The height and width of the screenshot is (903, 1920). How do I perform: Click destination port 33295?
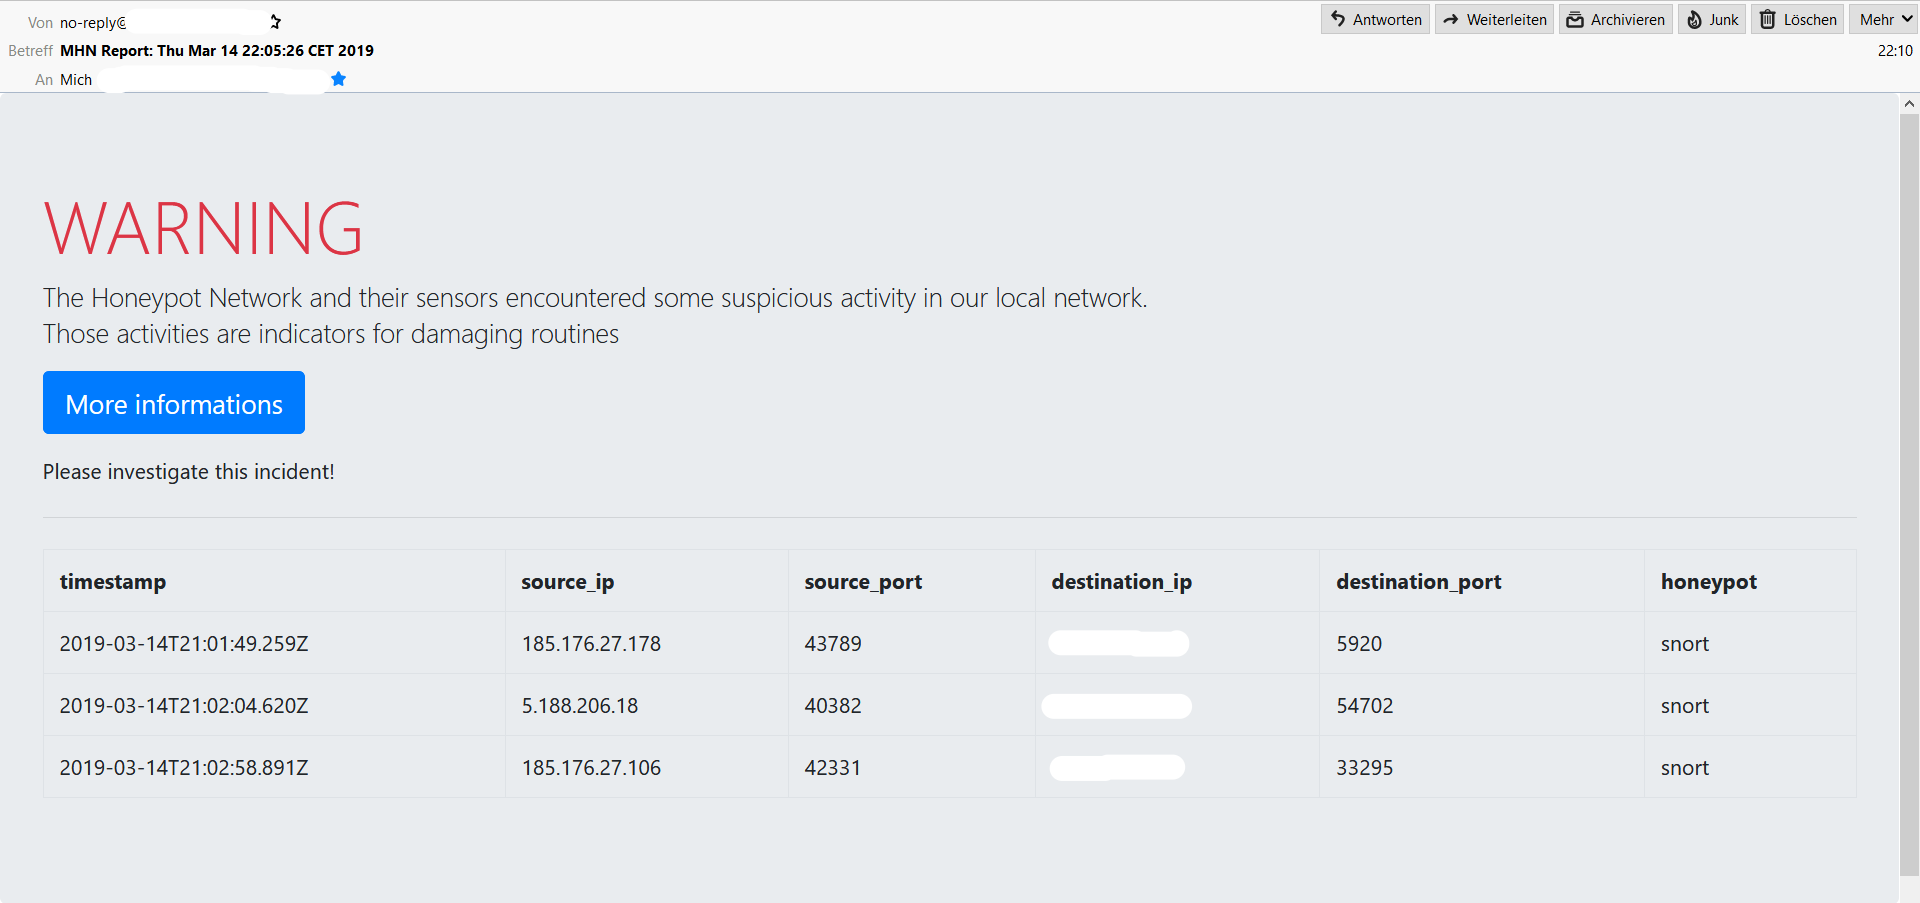pyautogui.click(x=1365, y=768)
